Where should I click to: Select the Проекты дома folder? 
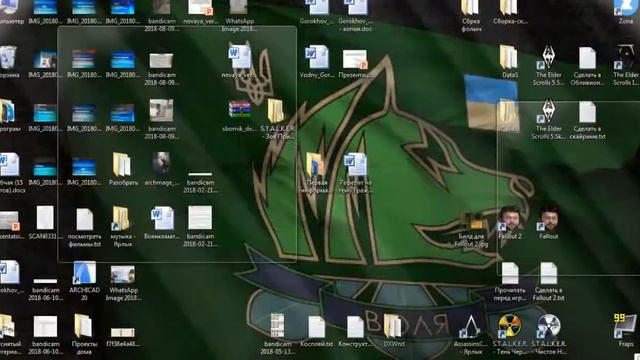point(84,334)
